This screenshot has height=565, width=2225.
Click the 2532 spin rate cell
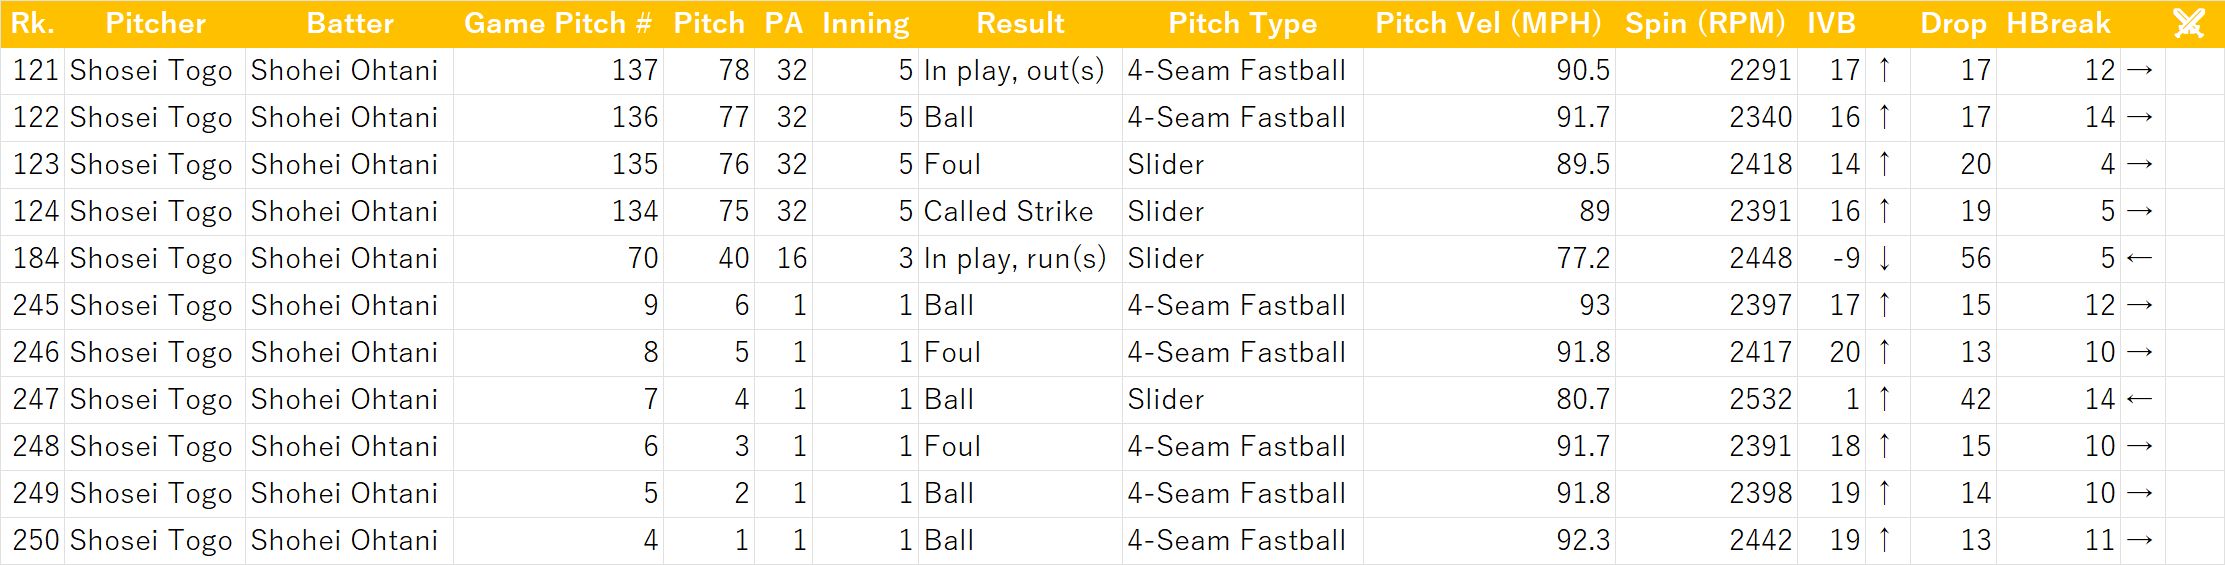pyautogui.click(x=1706, y=400)
